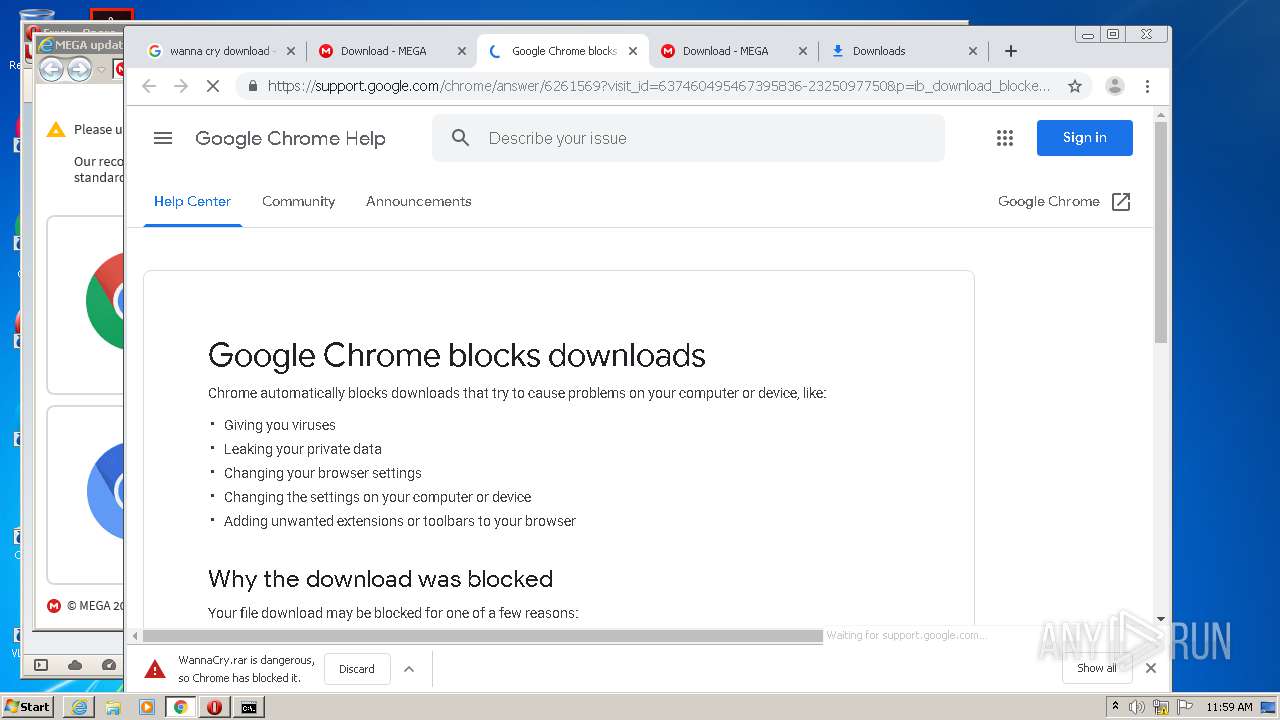
Task: Open the Google Chrome external link
Action: click(x=1064, y=201)
